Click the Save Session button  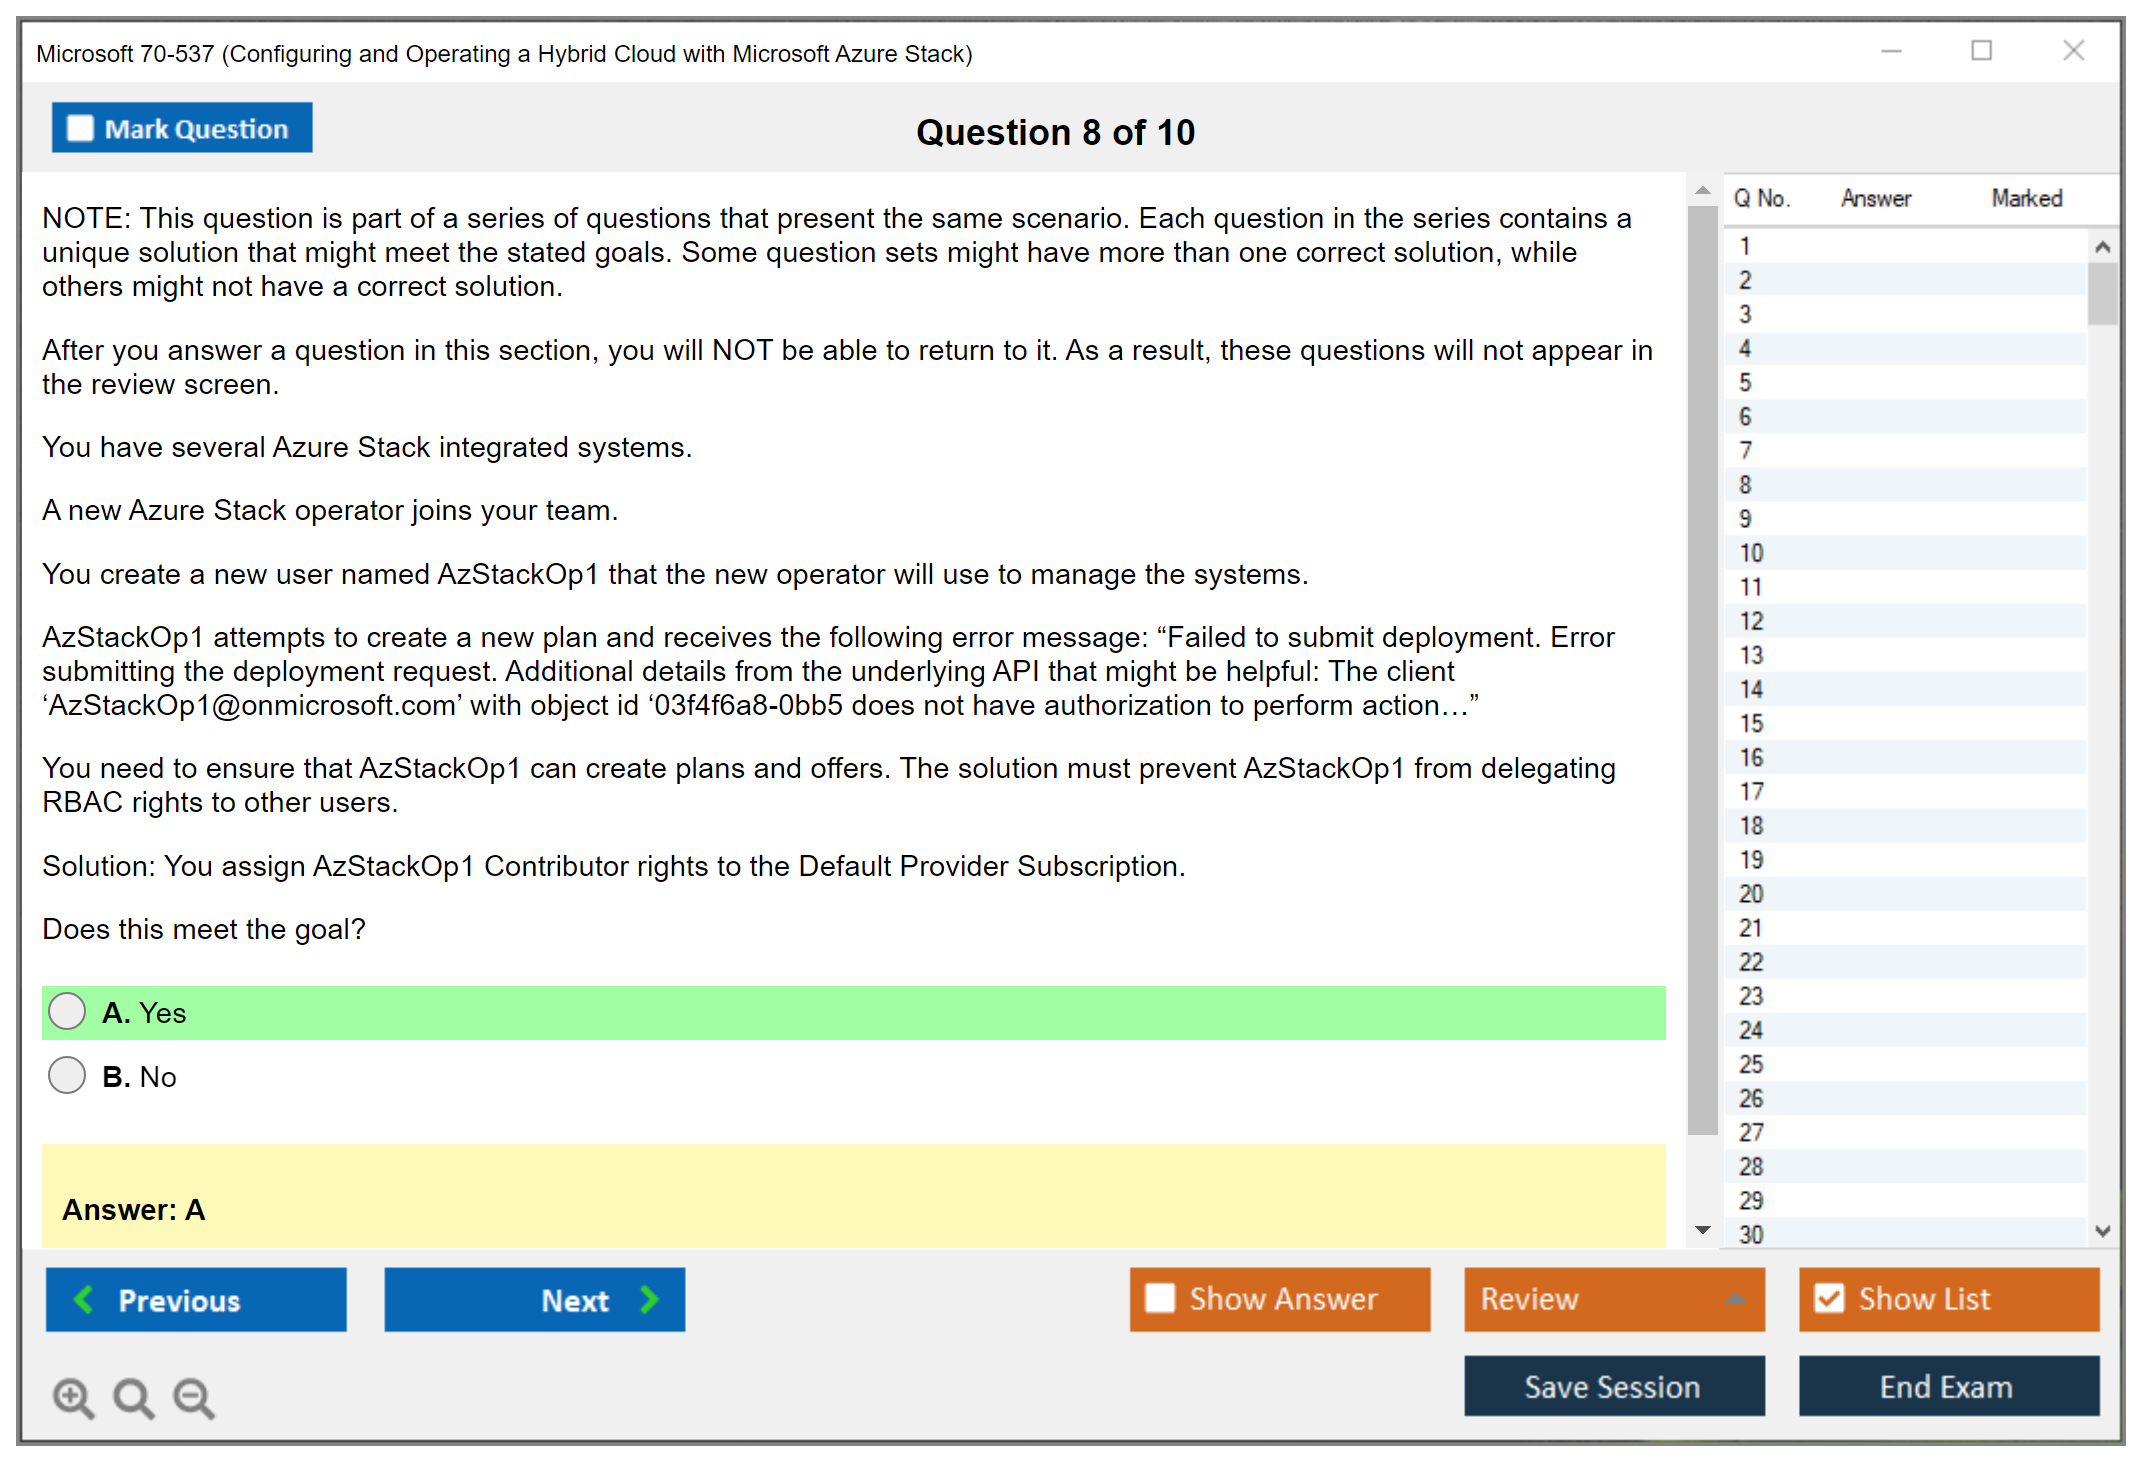(x=1613, y=1386)
